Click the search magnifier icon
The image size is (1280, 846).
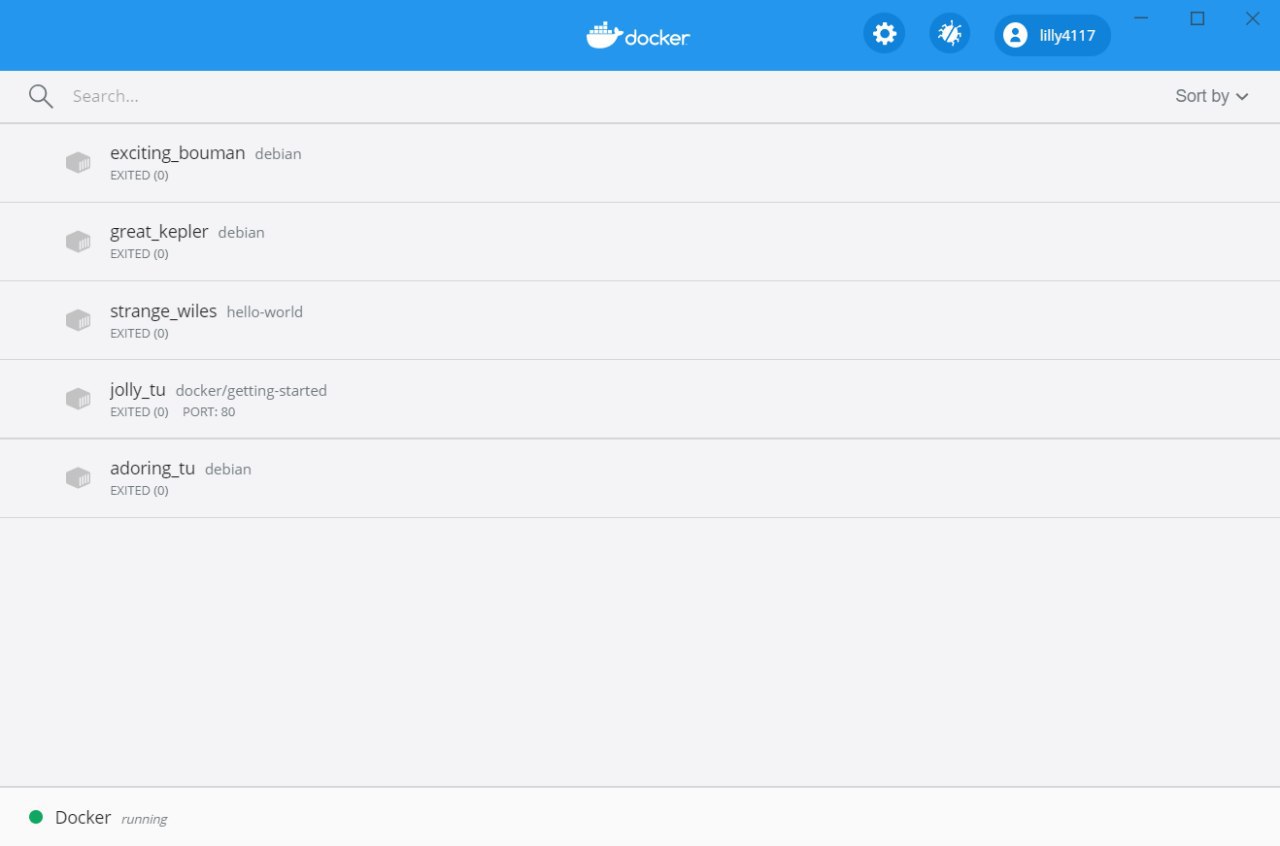tap(41, 96)
